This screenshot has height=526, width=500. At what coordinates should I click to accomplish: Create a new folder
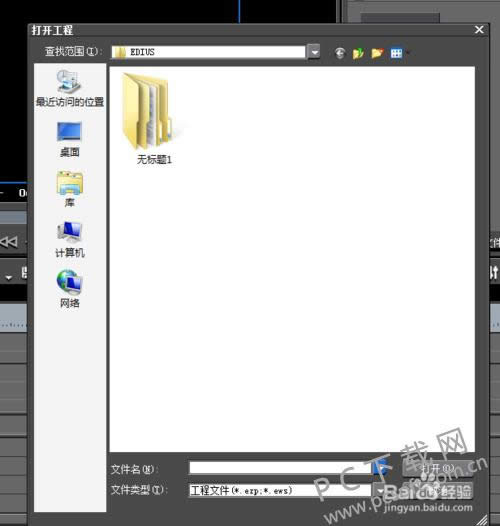coord(377,53)
